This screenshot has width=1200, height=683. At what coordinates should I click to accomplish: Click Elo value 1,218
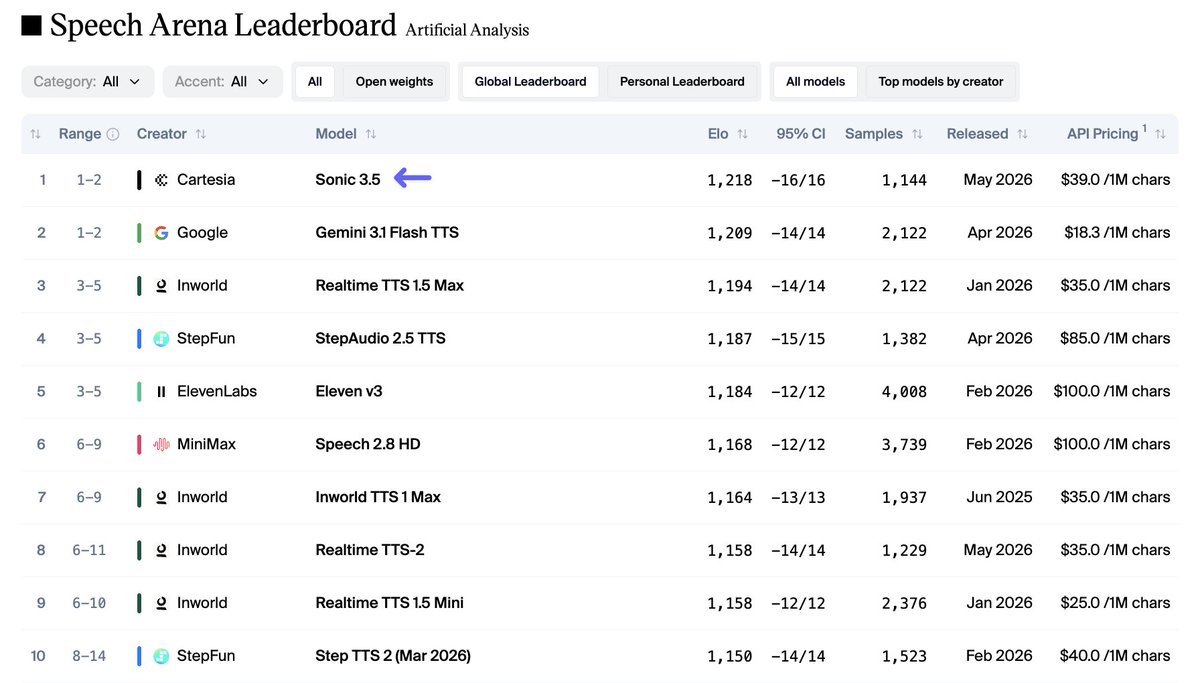tap(730, 180)
